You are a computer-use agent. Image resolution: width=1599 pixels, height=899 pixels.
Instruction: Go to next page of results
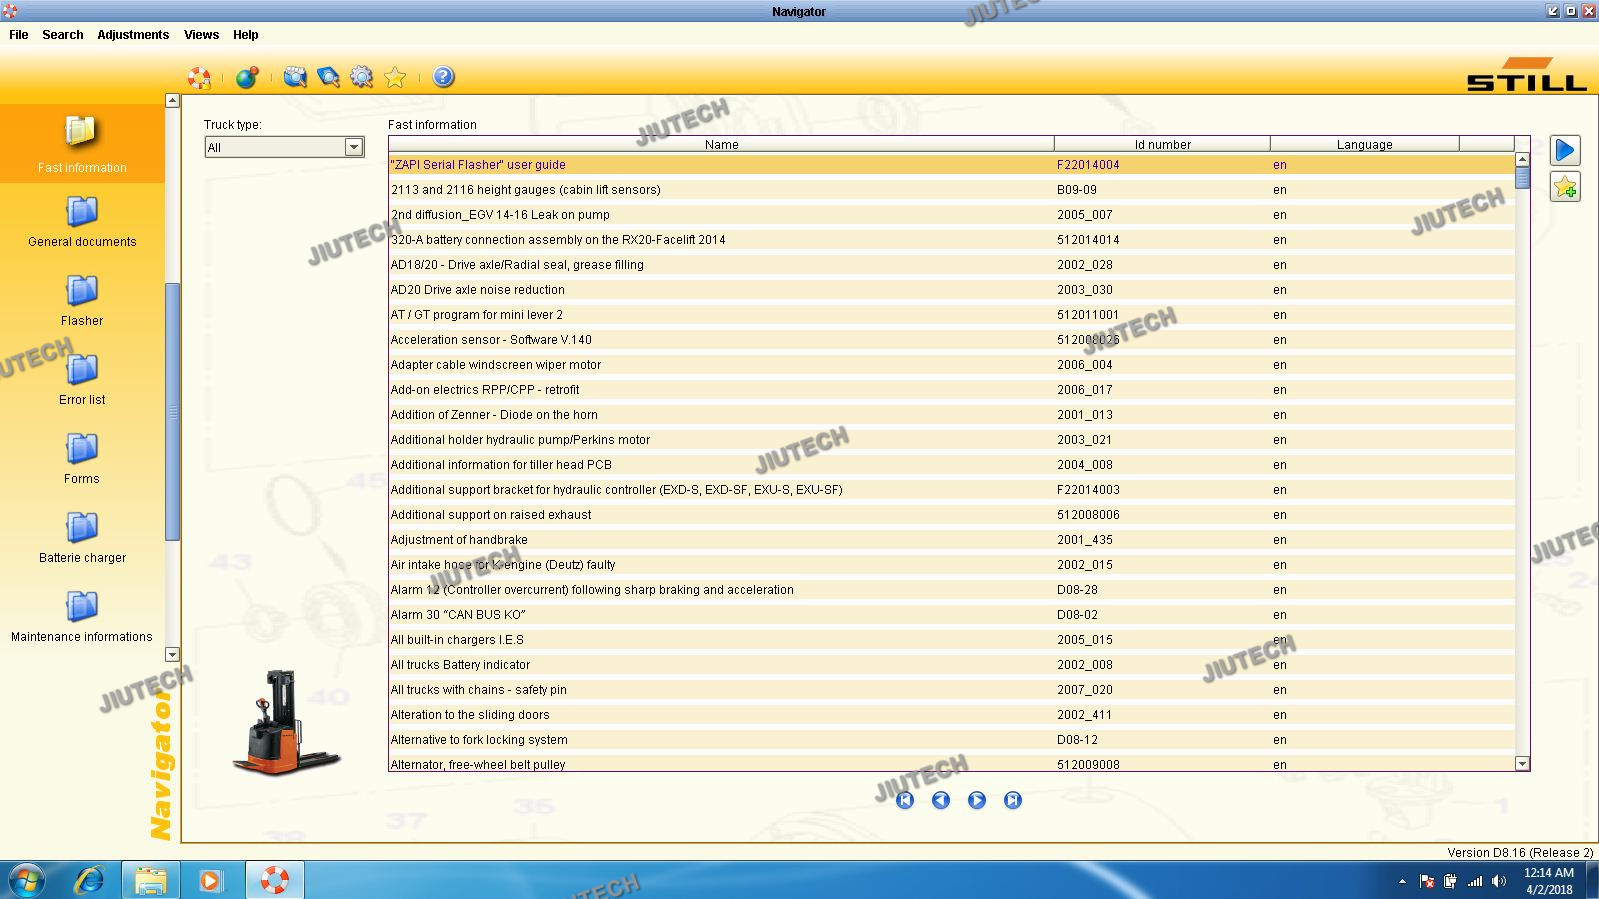[x=977, y=800]
